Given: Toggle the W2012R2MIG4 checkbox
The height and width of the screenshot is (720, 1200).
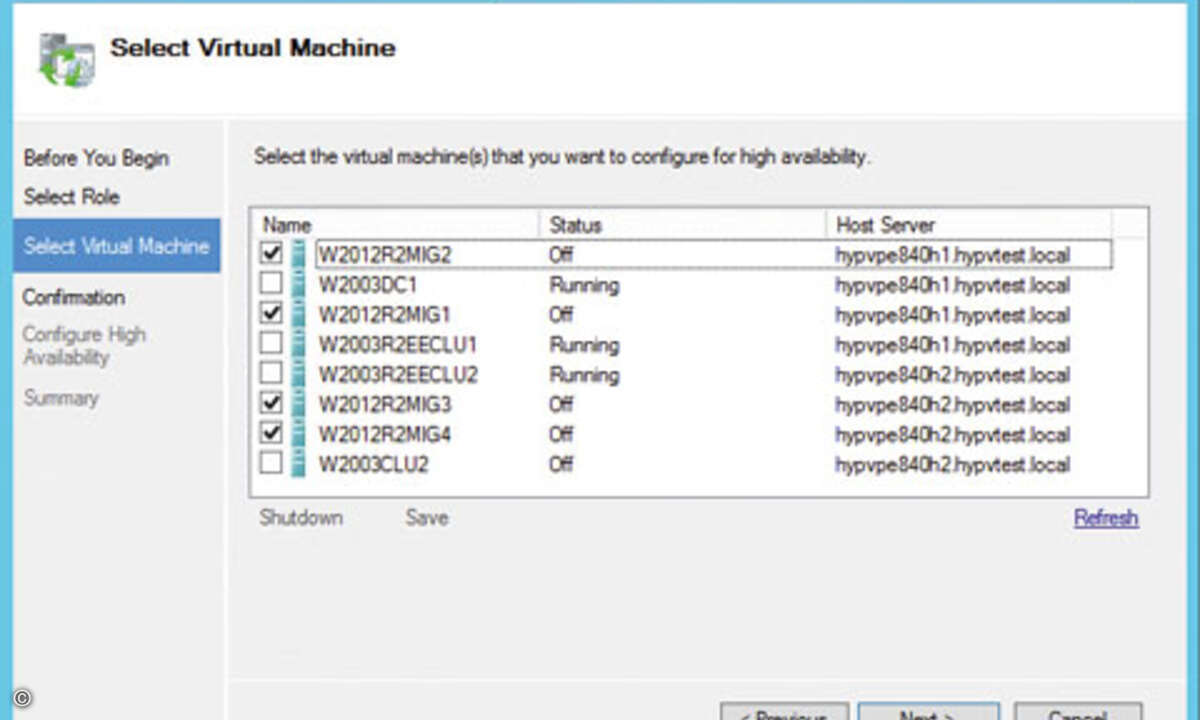Looking at the screenshot, I should [x=271, y=434].
